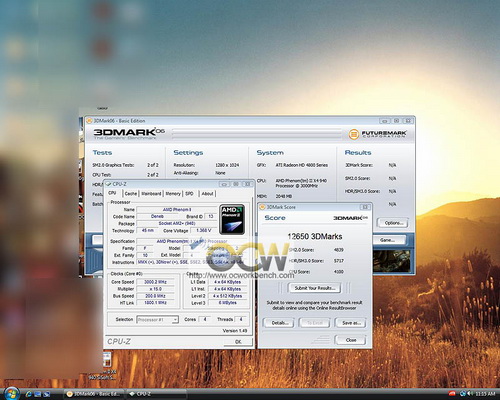
Task: Click the AMD Phenom II logo in CPU-Z
Action: [x=232, y=219]
